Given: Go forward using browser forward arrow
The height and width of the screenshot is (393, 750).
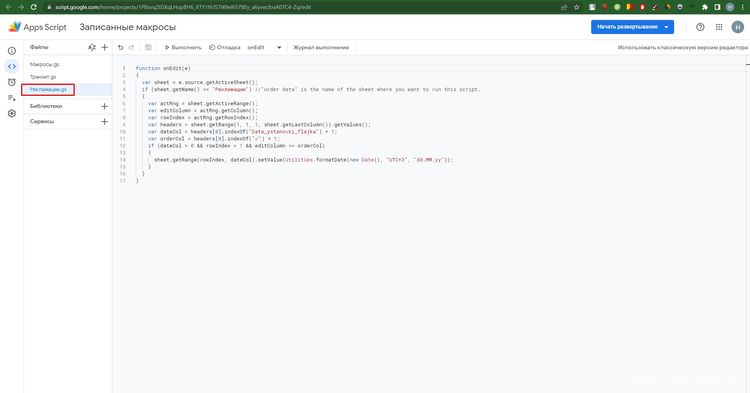Looking at the screenshot, I should 21,7.
